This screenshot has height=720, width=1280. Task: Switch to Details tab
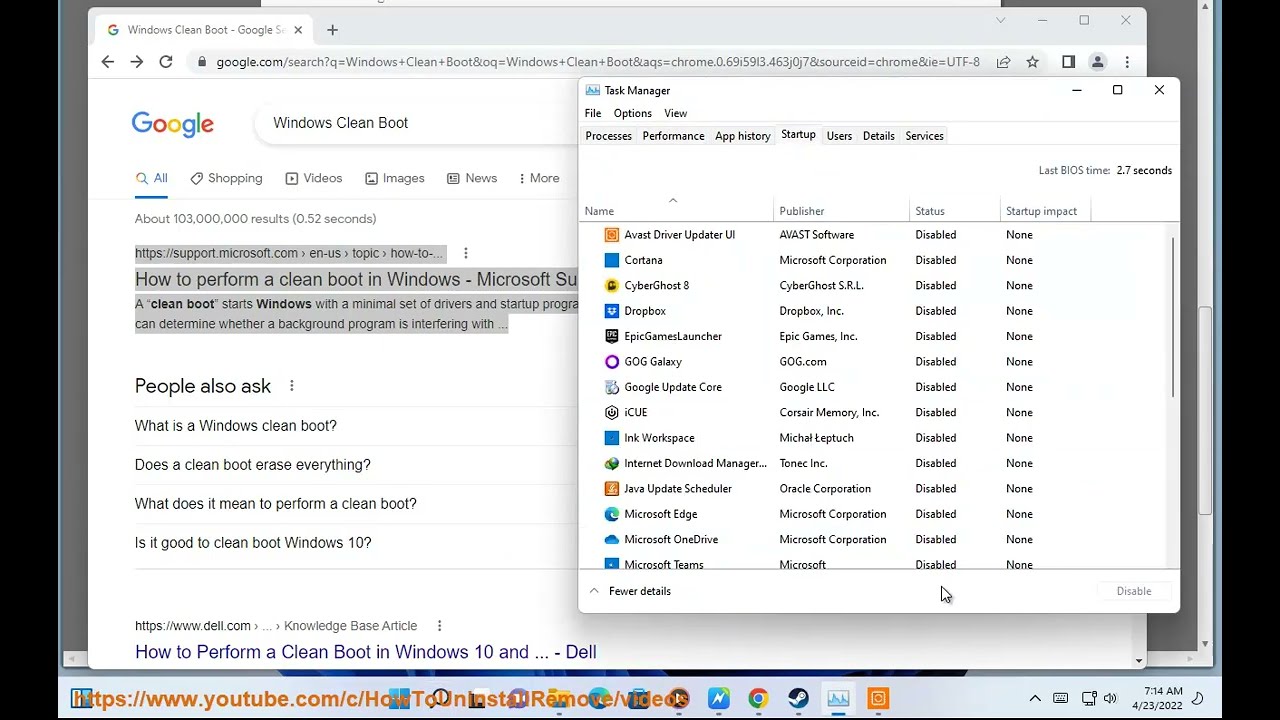pos(878,136)
